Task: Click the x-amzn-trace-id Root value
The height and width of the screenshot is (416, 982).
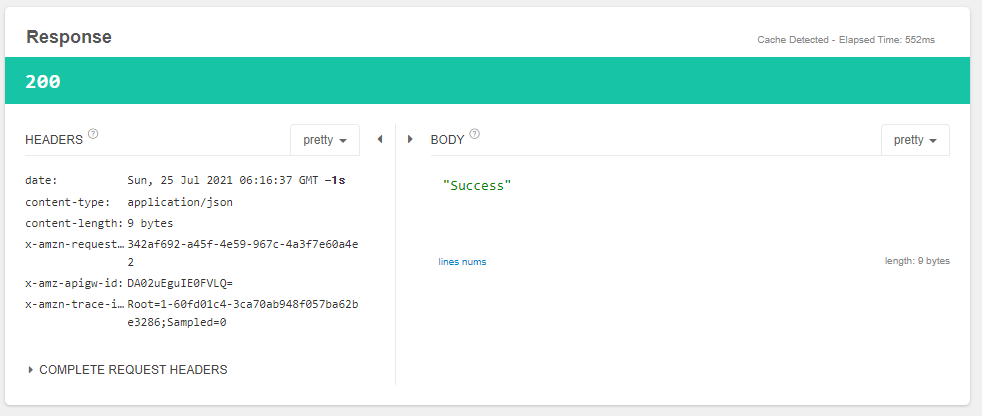Action: [242, 304]
